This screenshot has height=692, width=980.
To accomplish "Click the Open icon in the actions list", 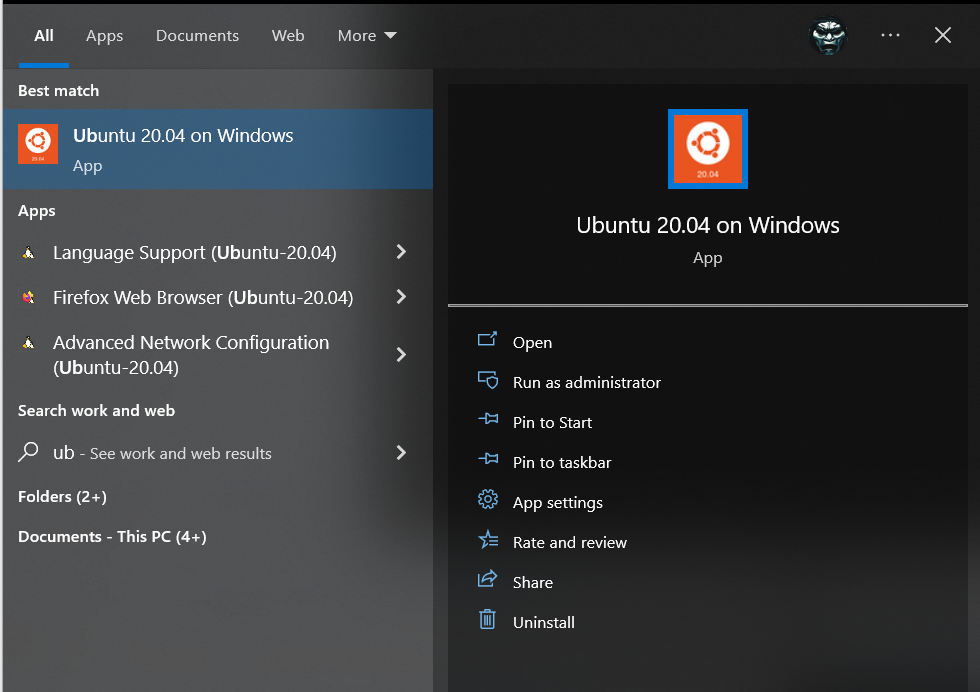I will pyautogui.click(x=487, y=341).
